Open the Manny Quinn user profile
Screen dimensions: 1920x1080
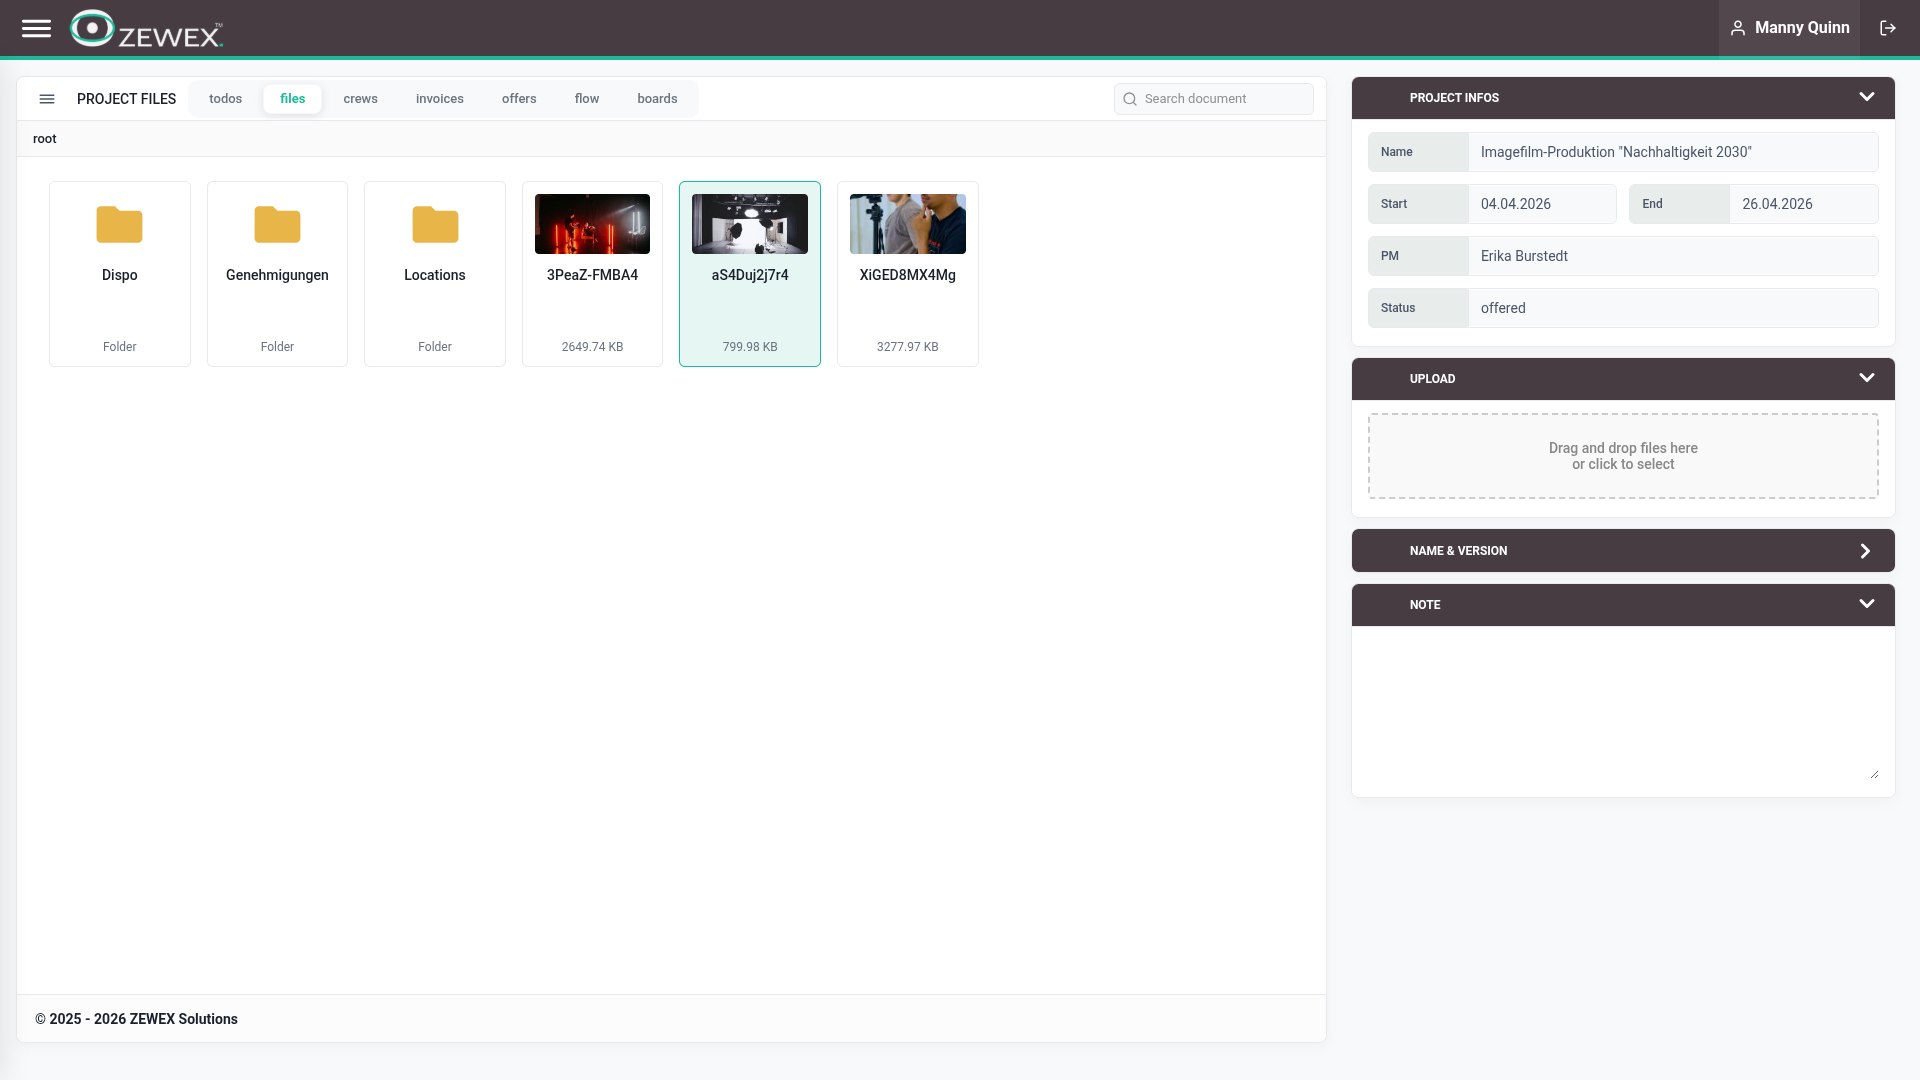click(x=1789, y=28)
